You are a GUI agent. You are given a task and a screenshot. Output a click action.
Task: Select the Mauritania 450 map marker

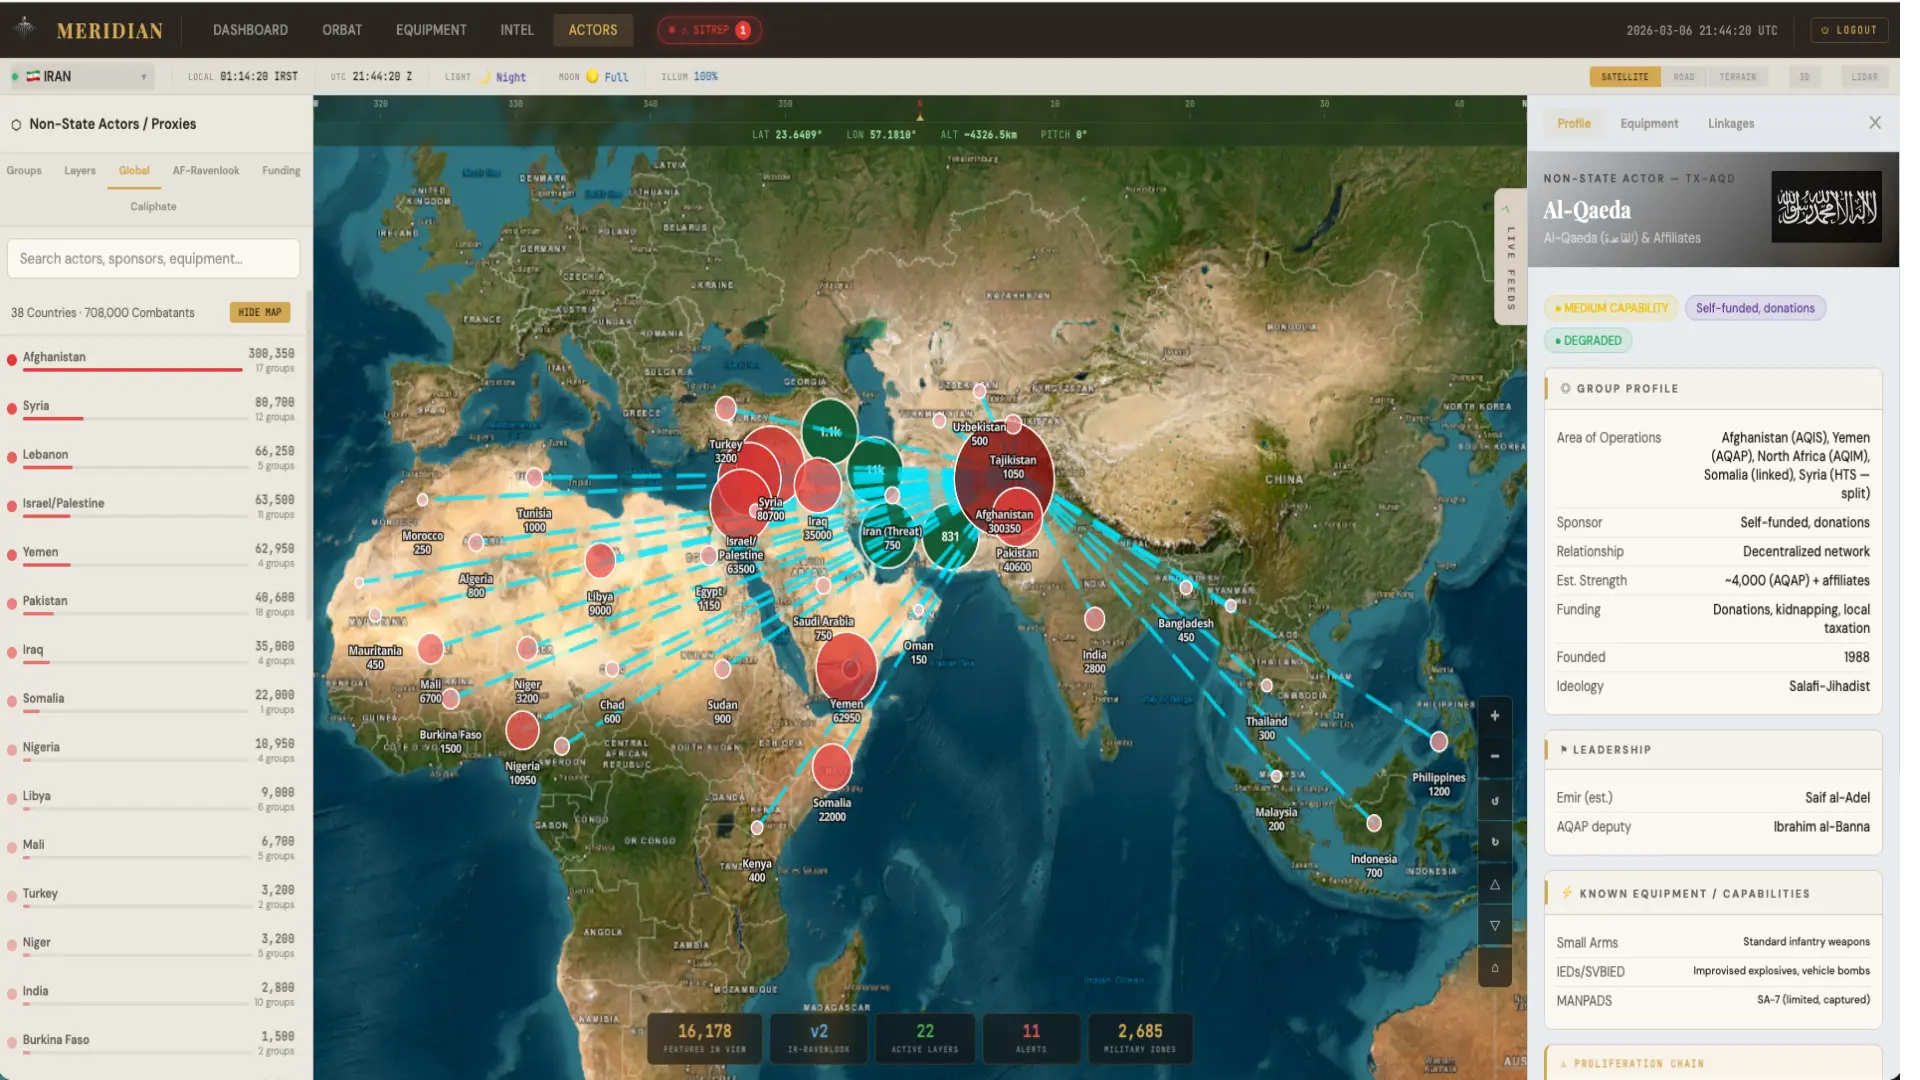pos(375,616)
